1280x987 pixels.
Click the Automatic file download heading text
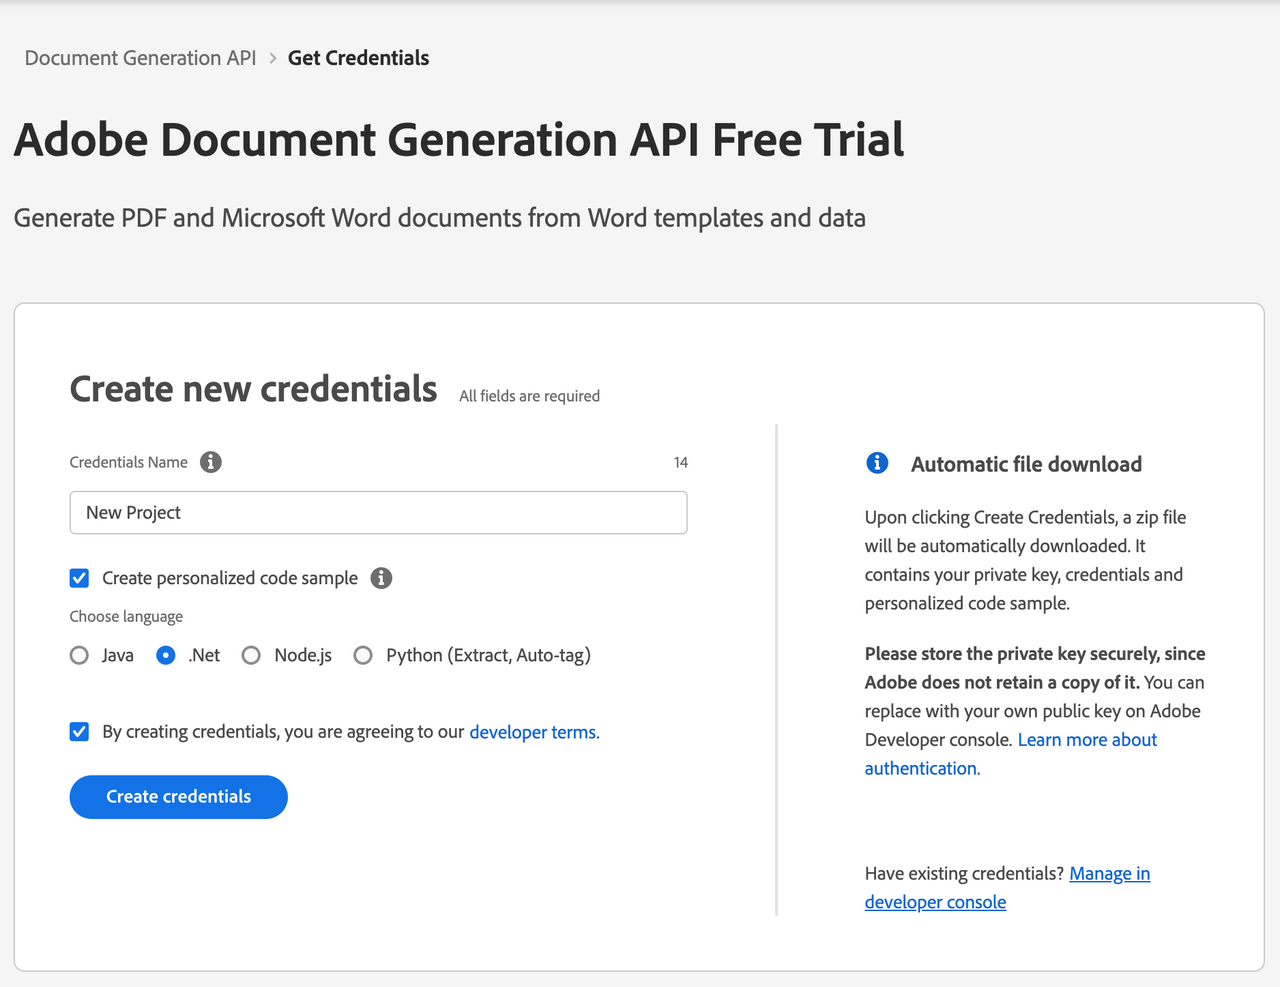point(1026,464)
